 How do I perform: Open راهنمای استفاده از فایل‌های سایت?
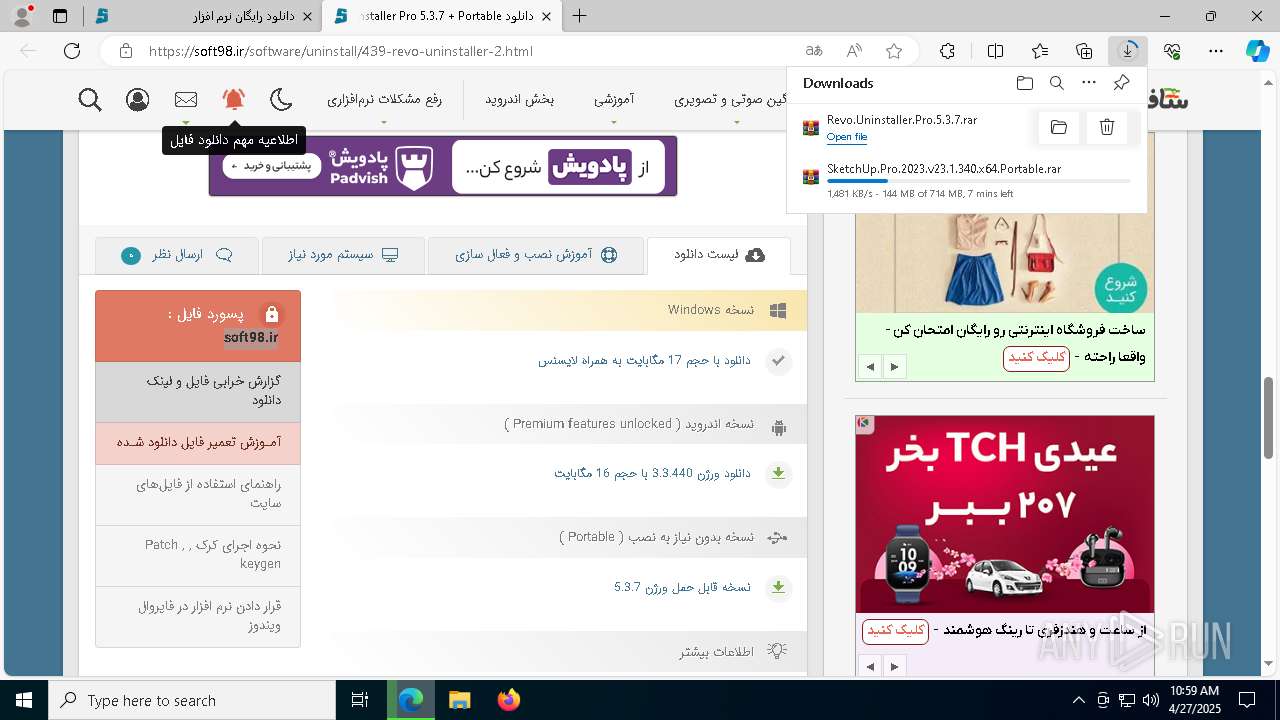pos(198,495)
